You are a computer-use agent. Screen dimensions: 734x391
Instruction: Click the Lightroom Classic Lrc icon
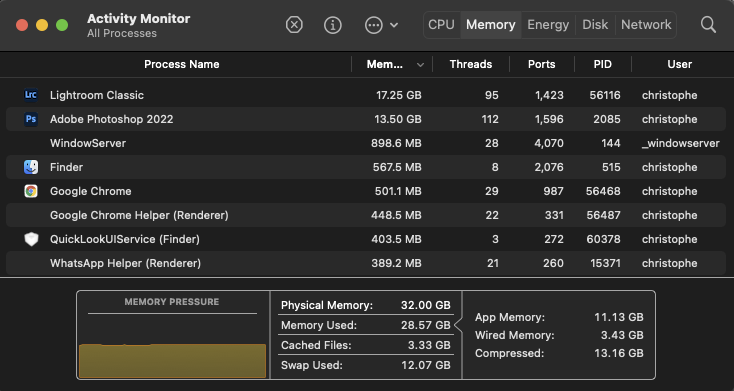pos(31,95)
